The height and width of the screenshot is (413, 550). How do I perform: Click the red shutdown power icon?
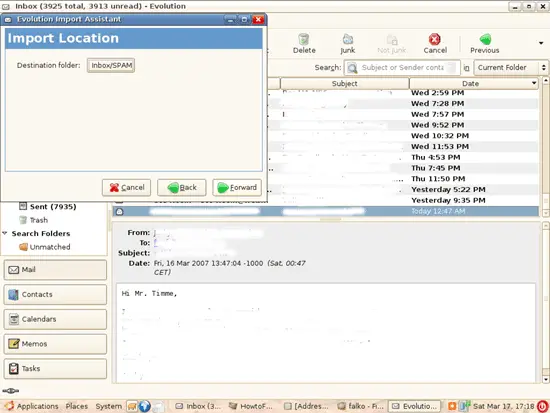click(x=543, y=406)
